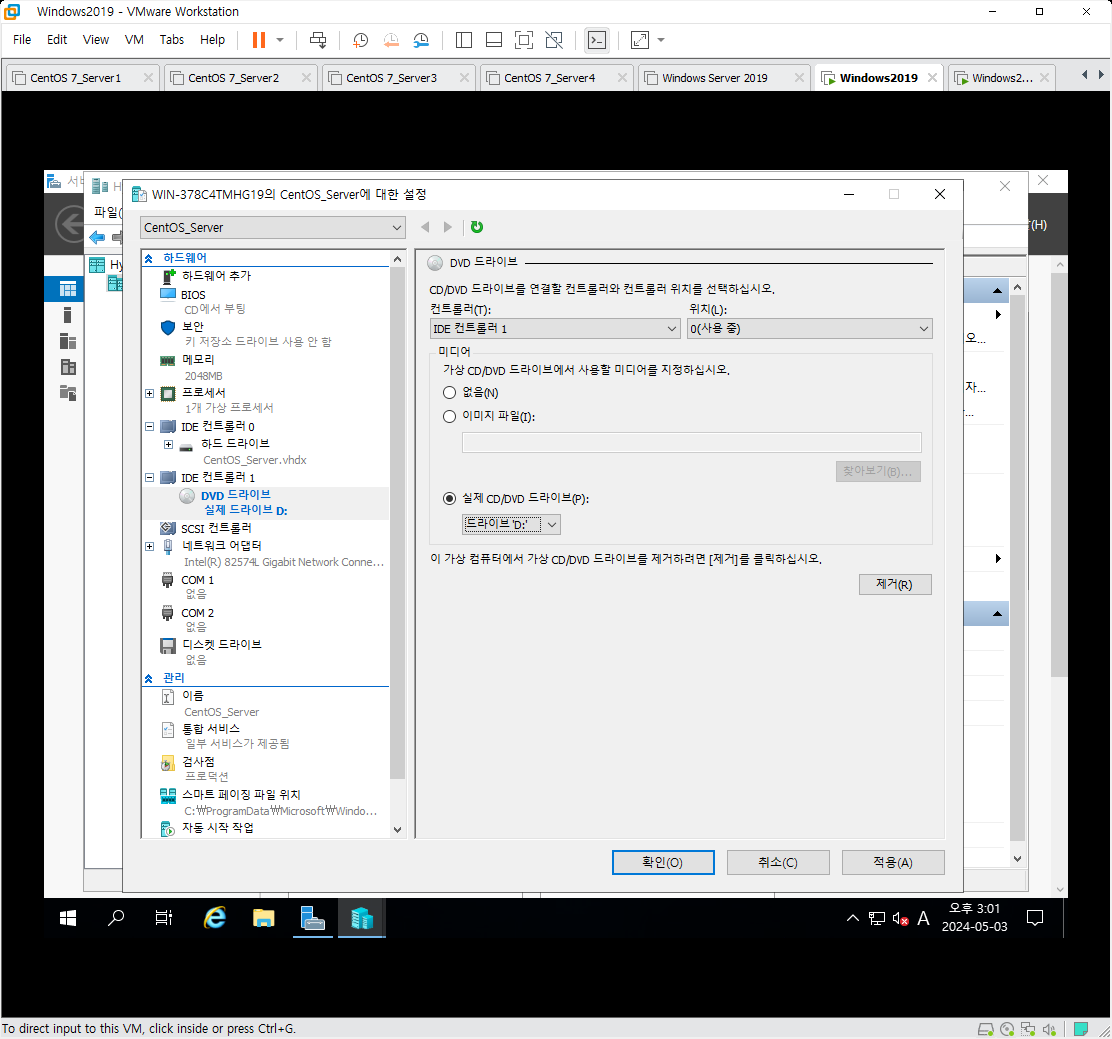Select the SCSI 컨트롤러 item
Screen dimensions: 1112x1039
(x=216, y=528)
